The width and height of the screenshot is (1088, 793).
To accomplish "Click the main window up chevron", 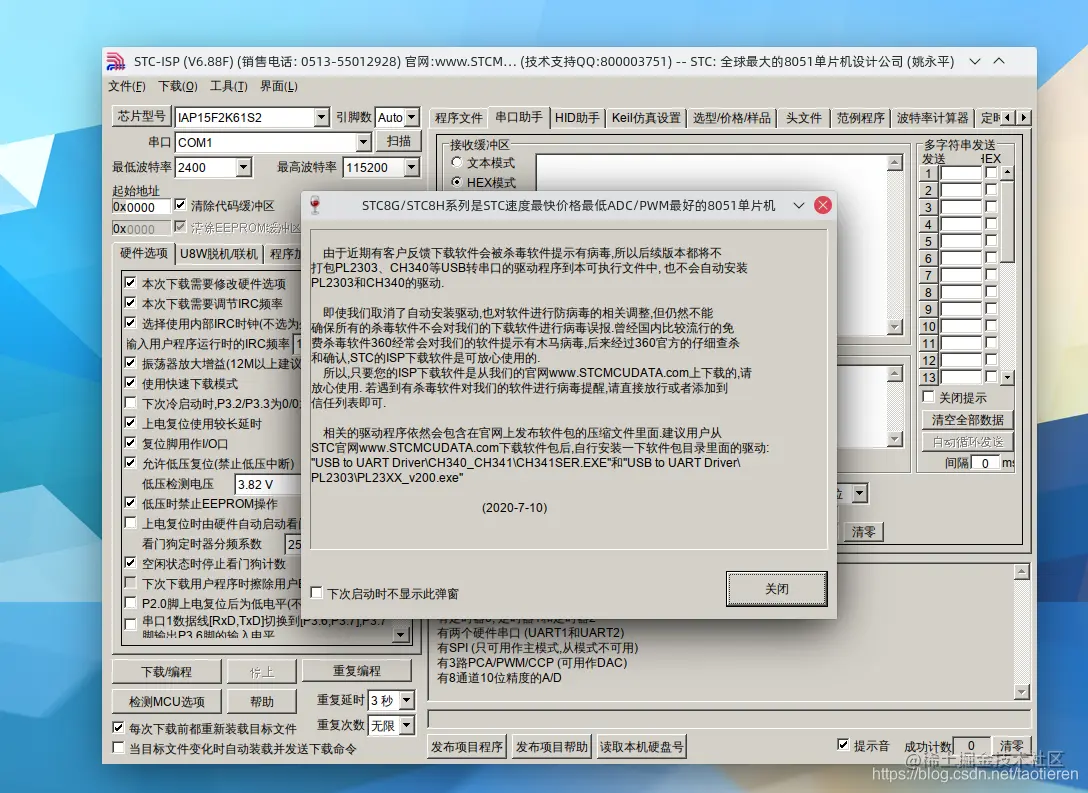I will click(x=999, y=61).
